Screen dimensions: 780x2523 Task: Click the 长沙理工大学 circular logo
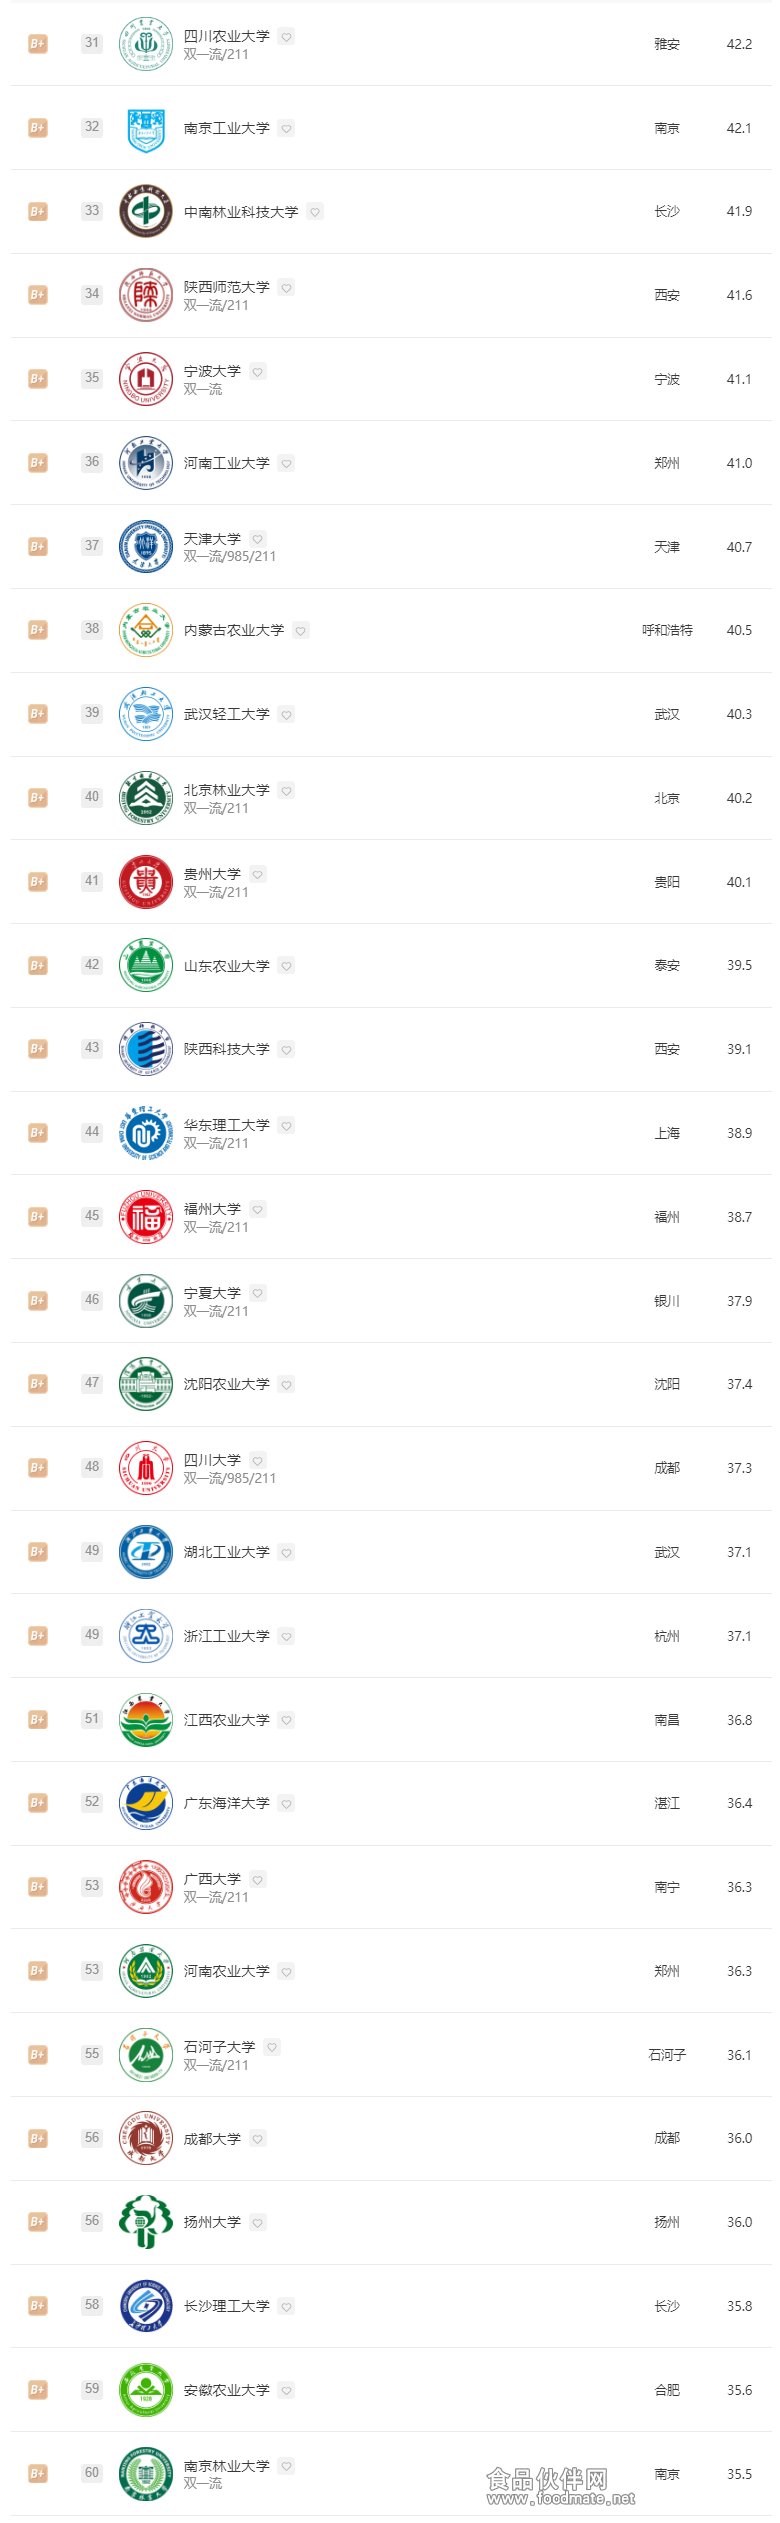coord(146,2306)
